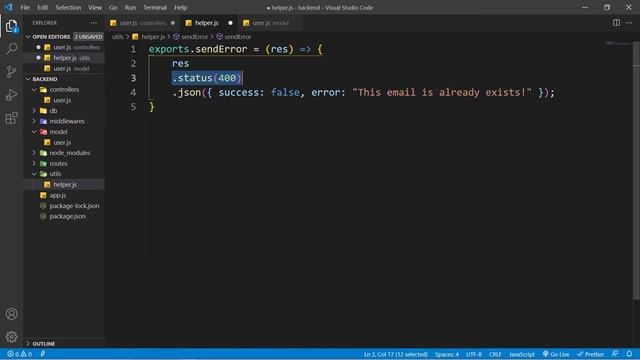This screenshot has width=640, height=360.
Task: Open user.js under model folder
Action: tap(64, 142)
